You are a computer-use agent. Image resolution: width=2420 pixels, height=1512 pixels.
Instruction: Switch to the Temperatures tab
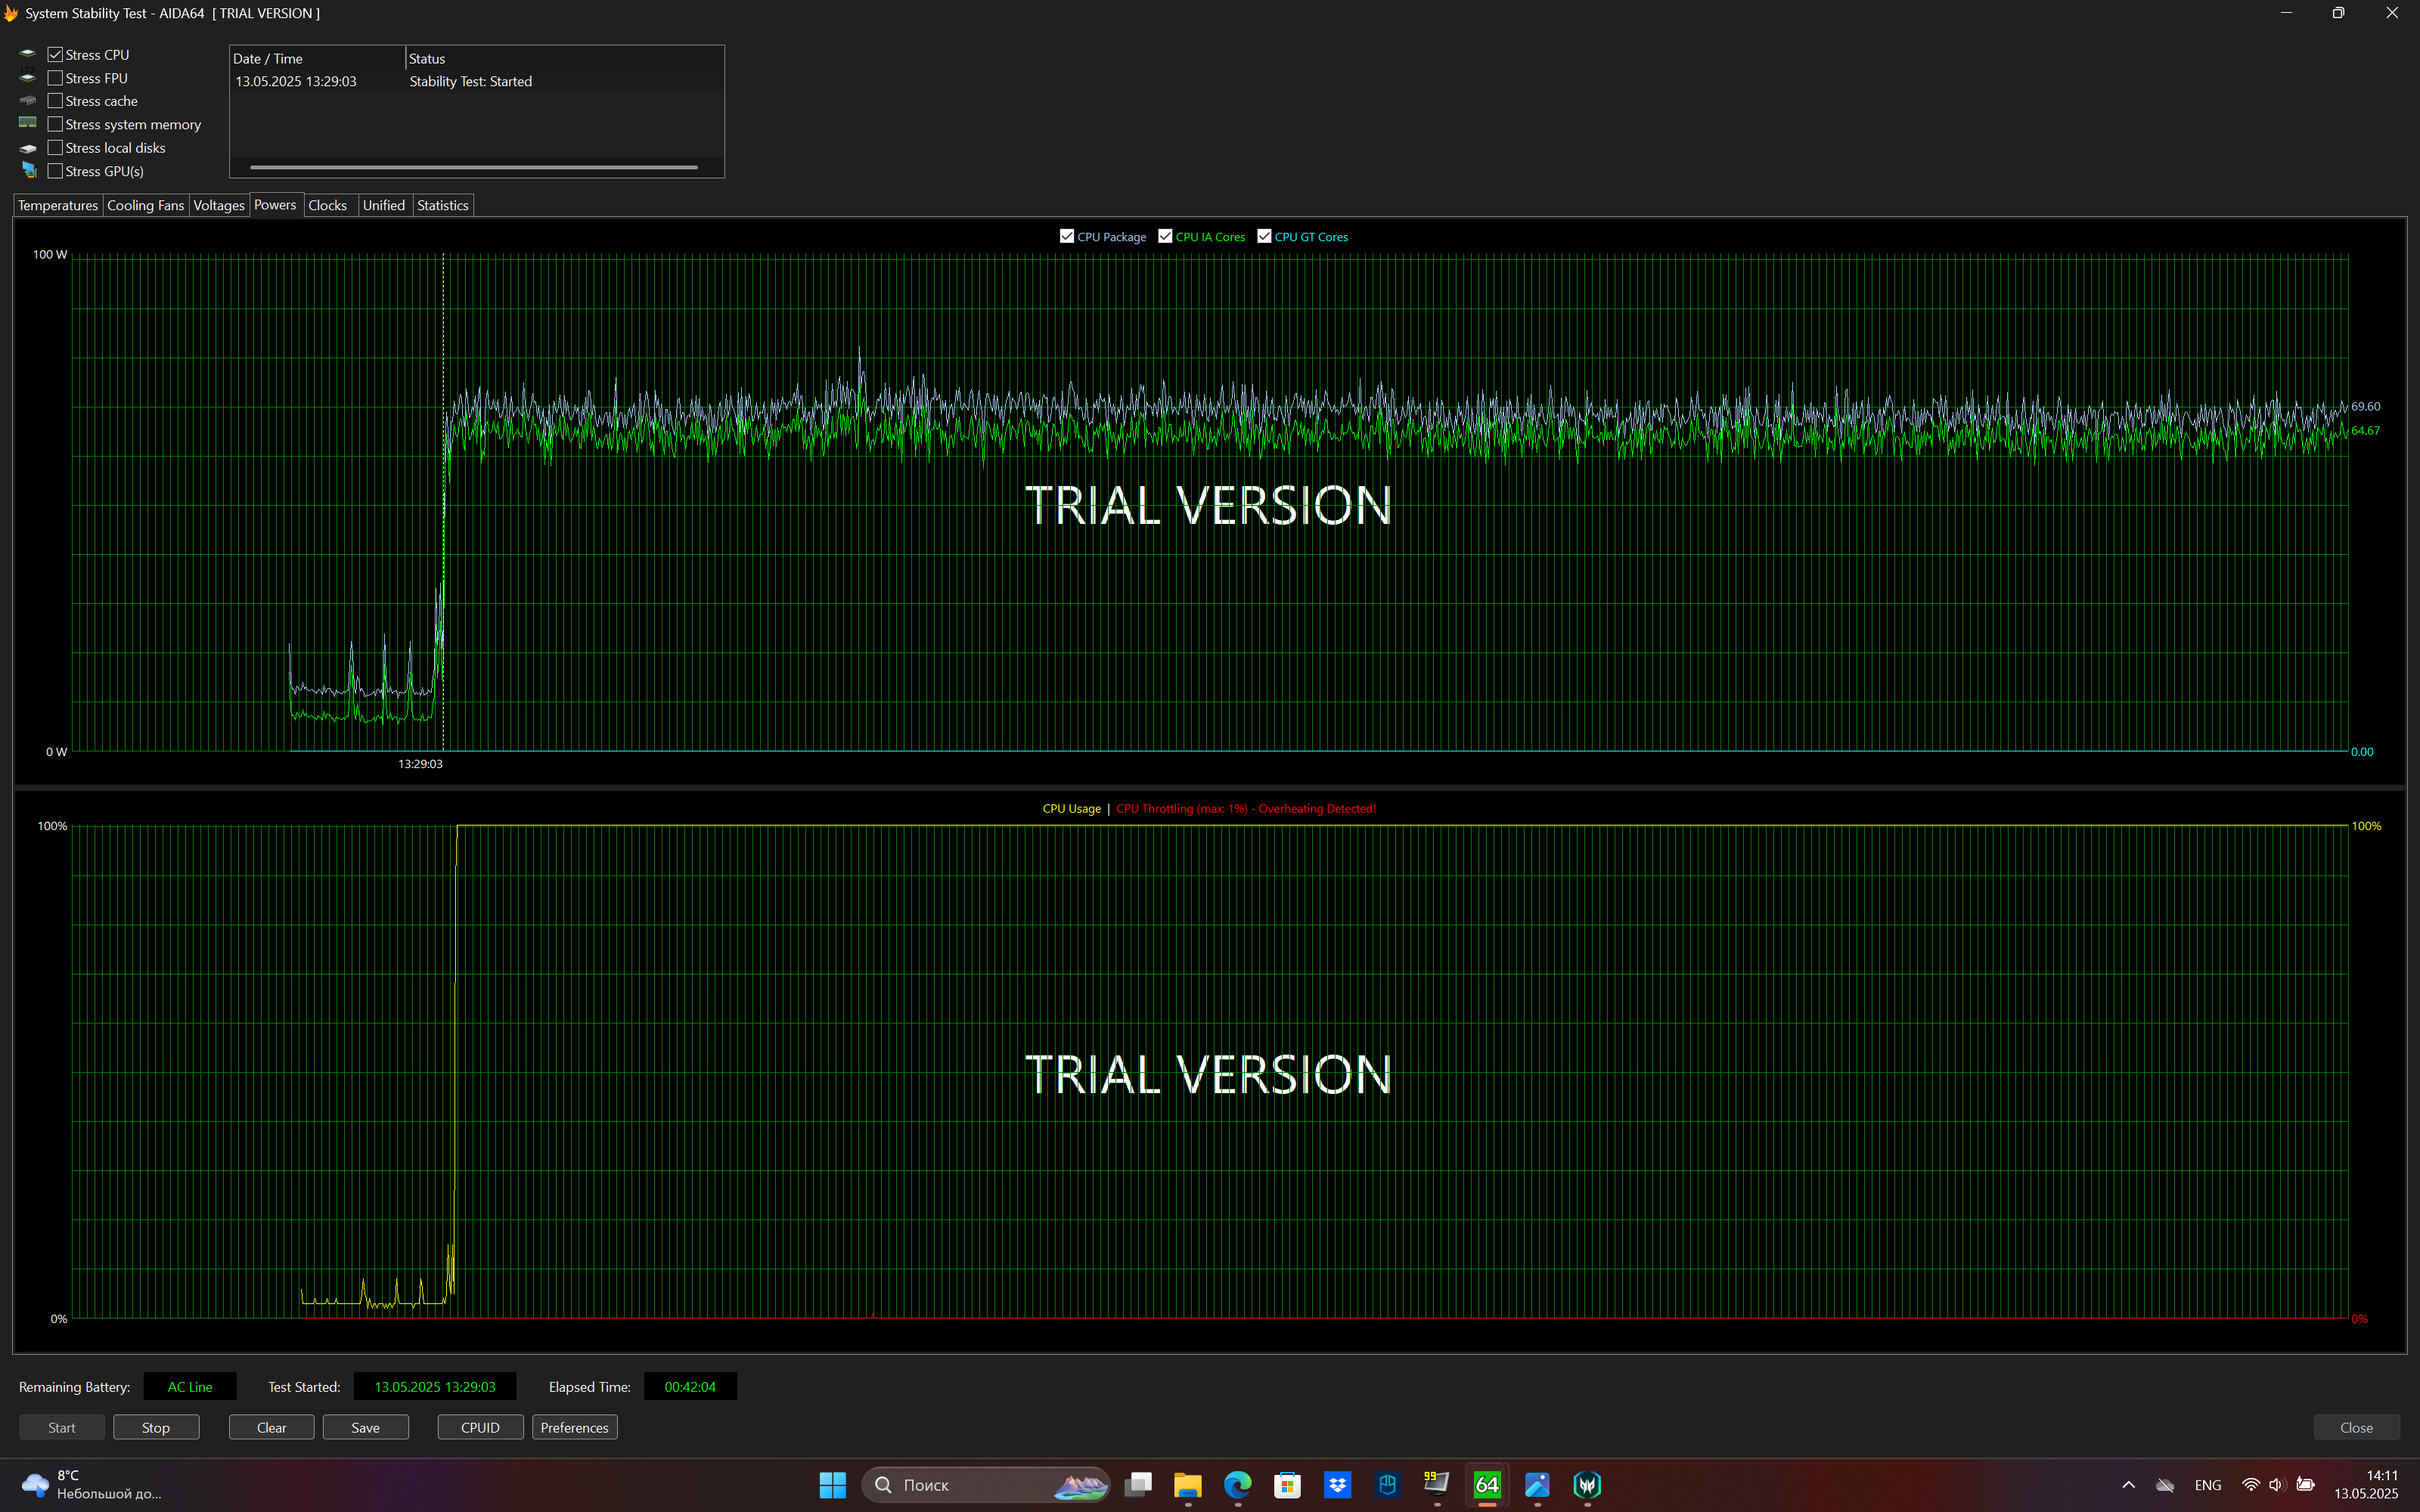pos(58,205)
